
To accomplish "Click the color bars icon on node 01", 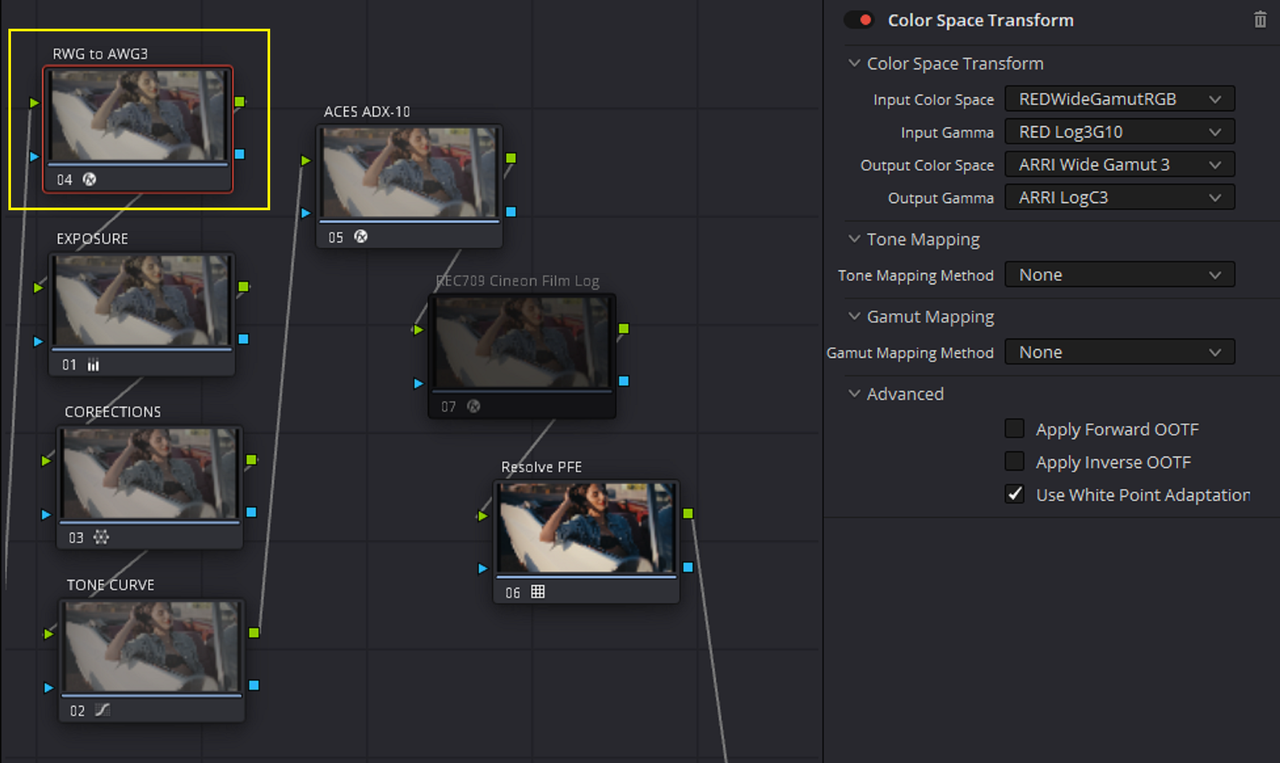I will point(93,365).
